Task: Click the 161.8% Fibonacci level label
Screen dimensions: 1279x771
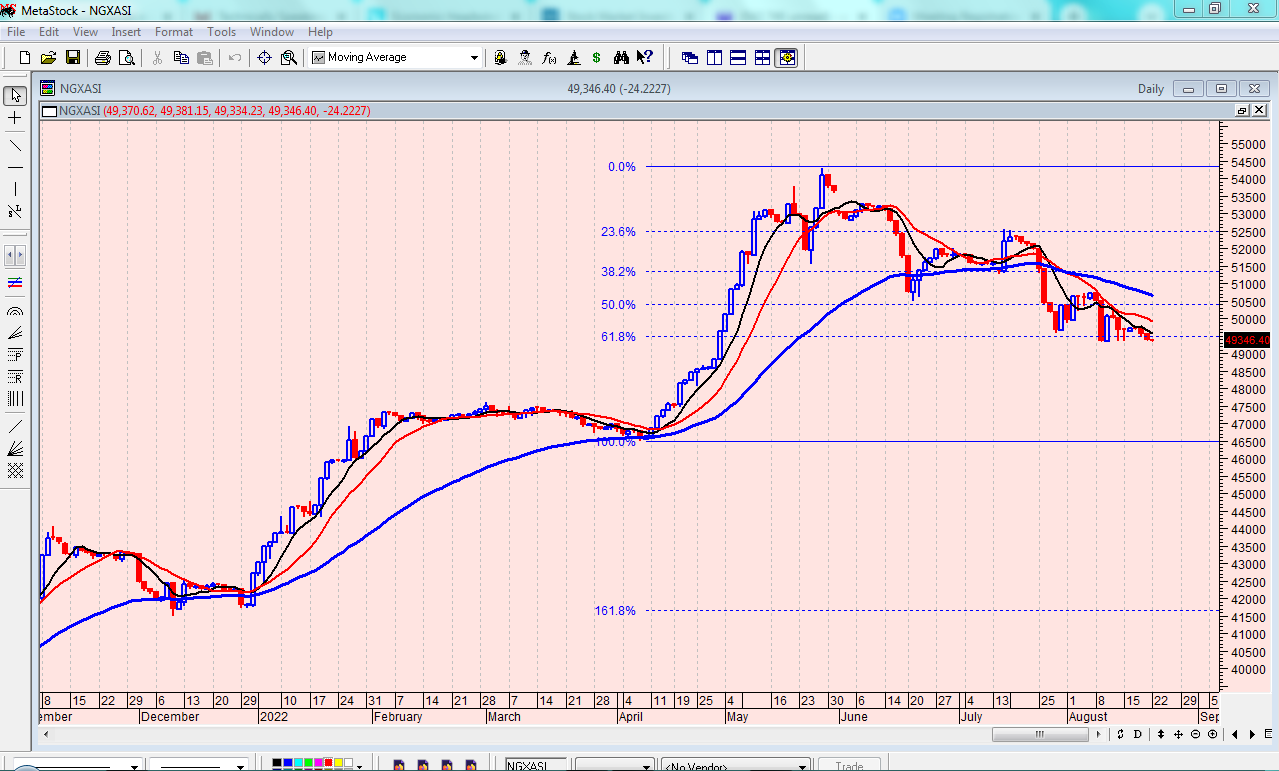Action: 615,611
